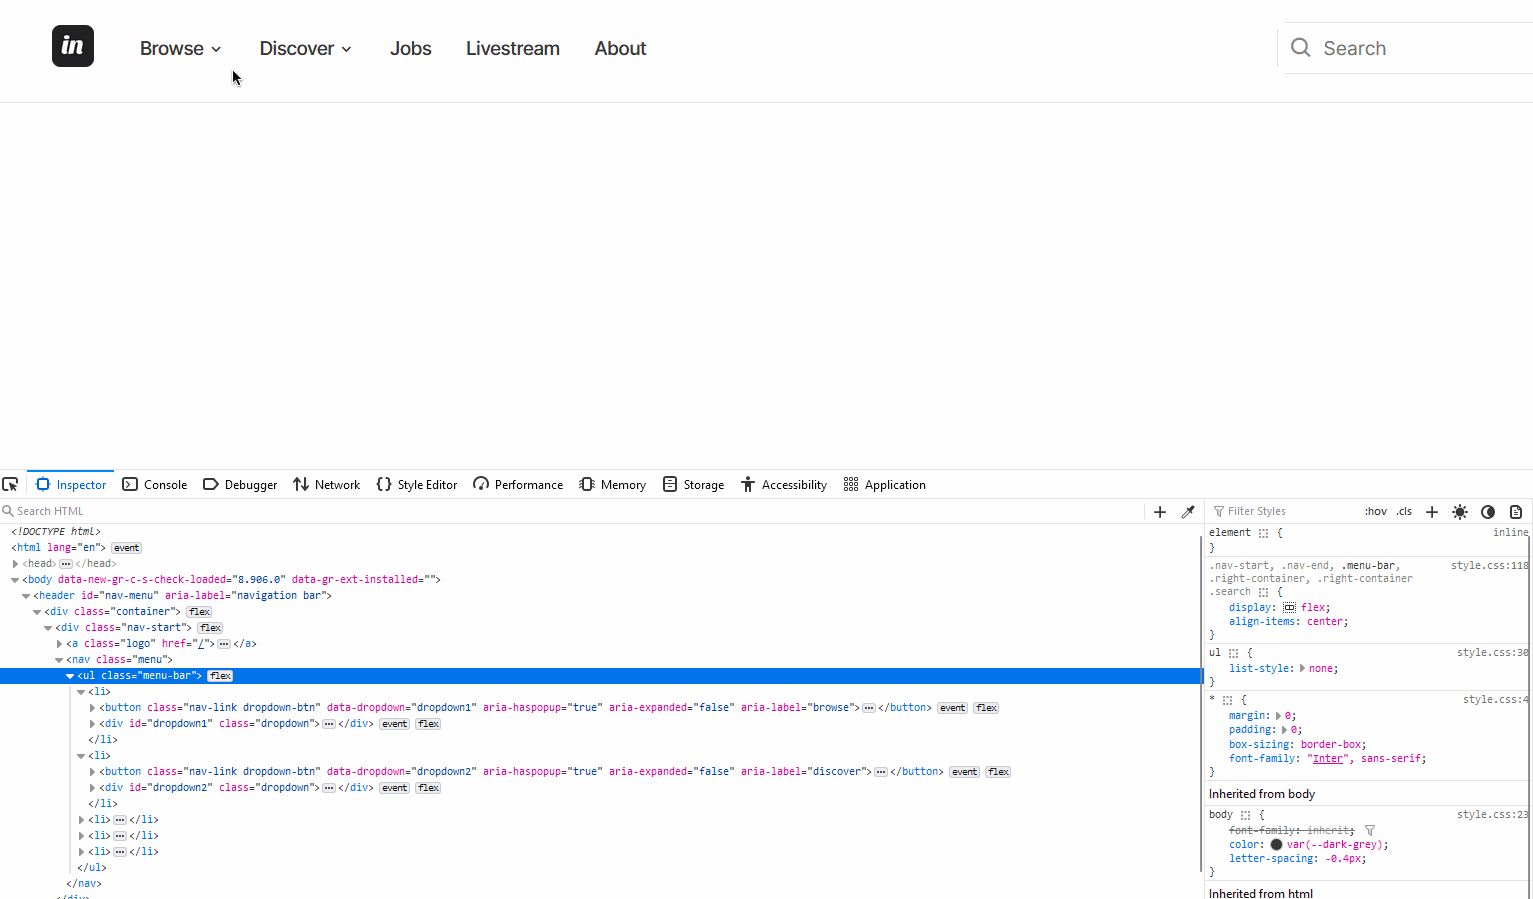Open the eyedropper color picker tool
The width and height of the screenshot is (1533, 899).
click(1188, 511)
